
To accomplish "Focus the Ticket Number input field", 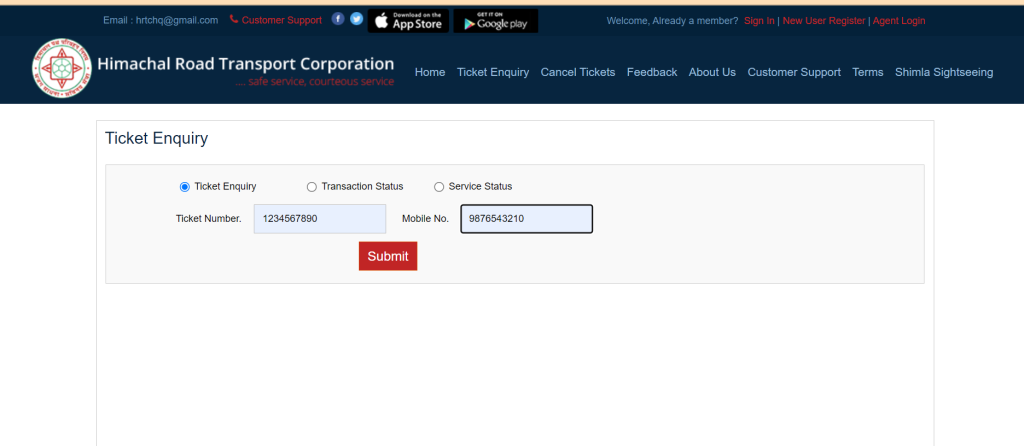I will click(x=320, y=219).
